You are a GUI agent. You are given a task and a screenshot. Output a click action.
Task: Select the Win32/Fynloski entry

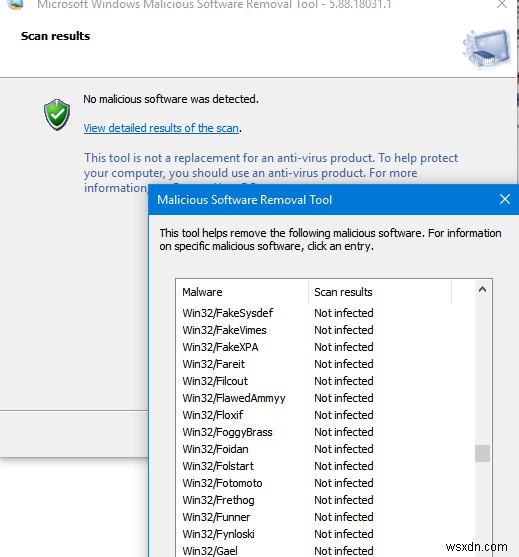218,534
